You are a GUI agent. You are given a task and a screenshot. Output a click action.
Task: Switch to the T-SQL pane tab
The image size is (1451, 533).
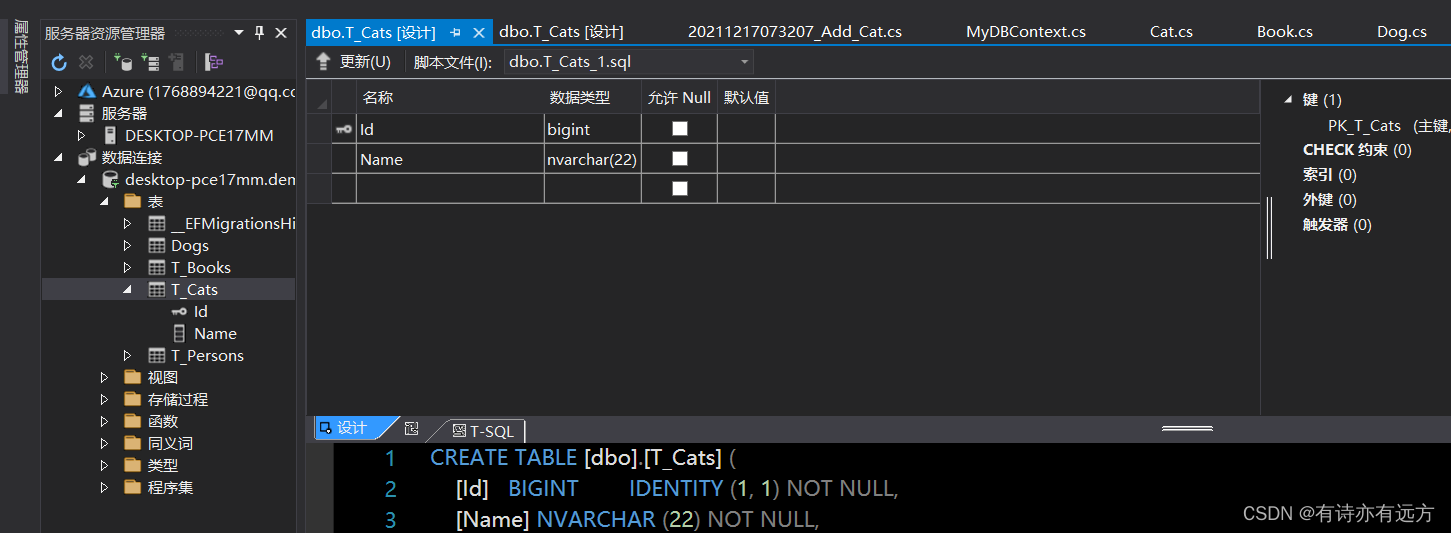coord(483,431)
